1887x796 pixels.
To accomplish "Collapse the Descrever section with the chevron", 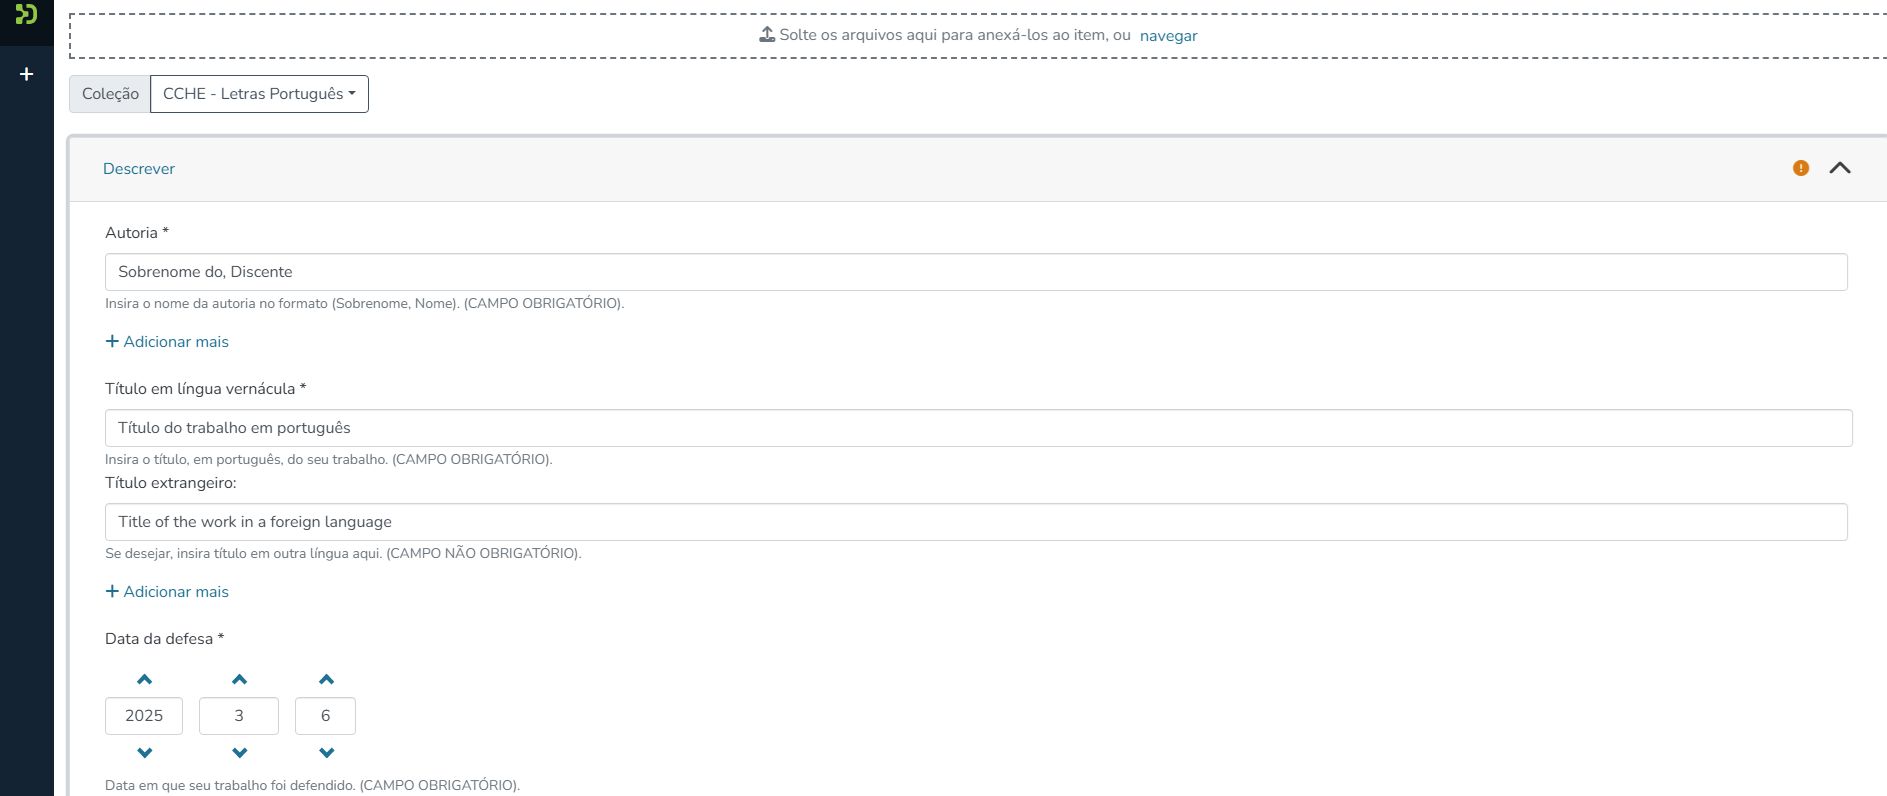I will click(1839, 168).
